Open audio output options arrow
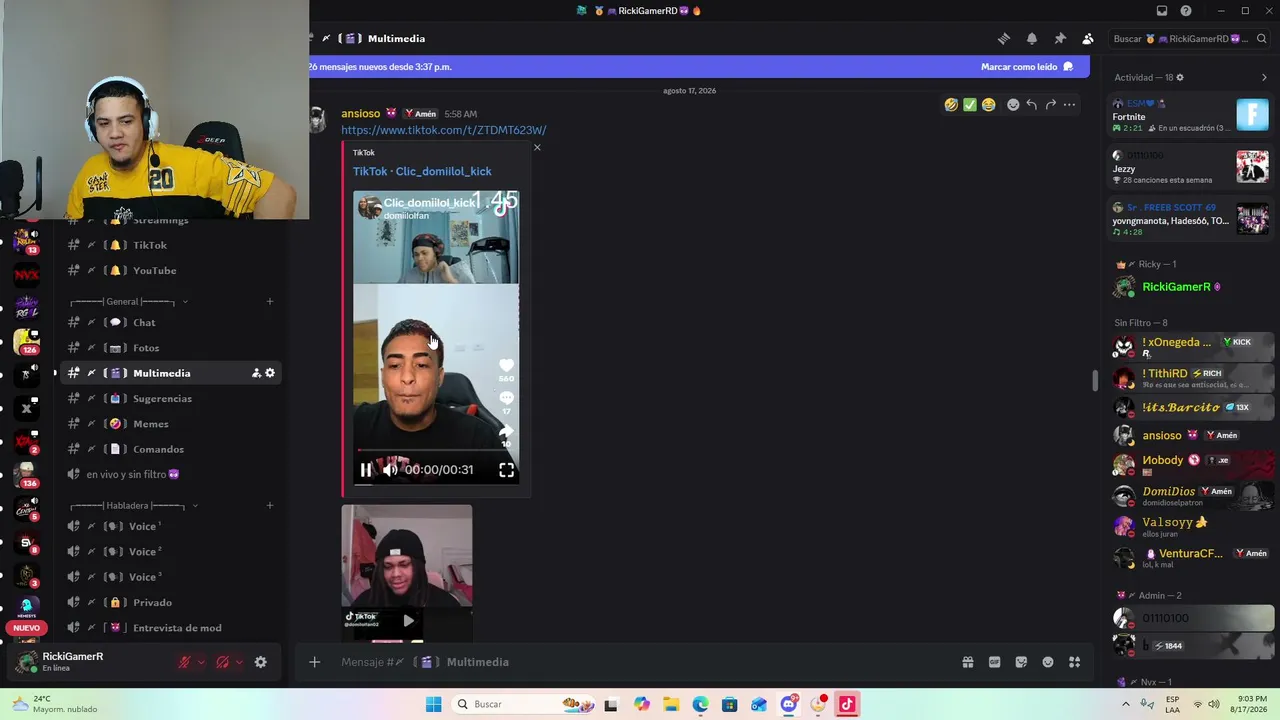Viewport: 1280px width, 720px height. click(239, 662)
